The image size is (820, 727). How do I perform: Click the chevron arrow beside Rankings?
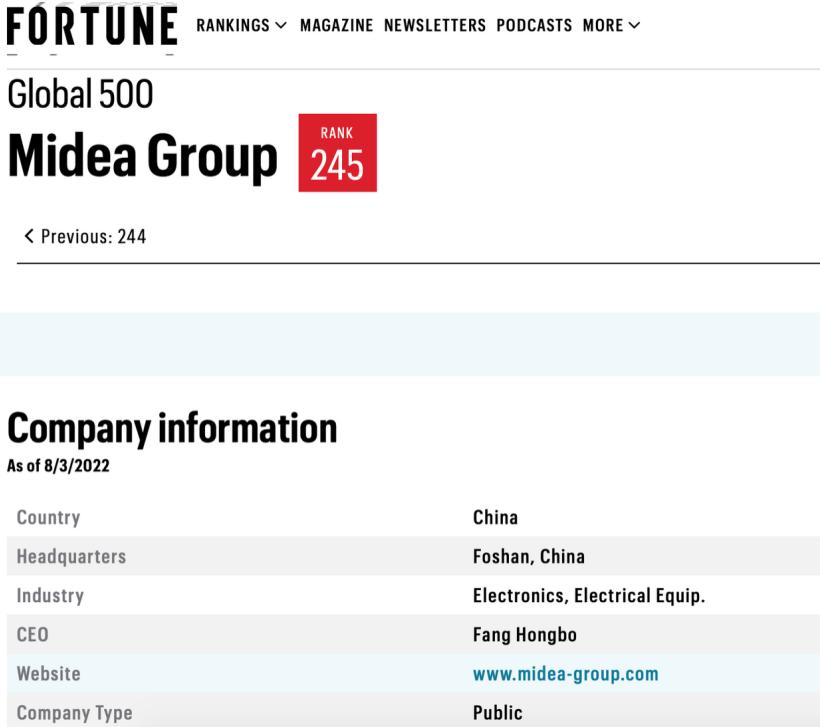[x=280, y=26]
